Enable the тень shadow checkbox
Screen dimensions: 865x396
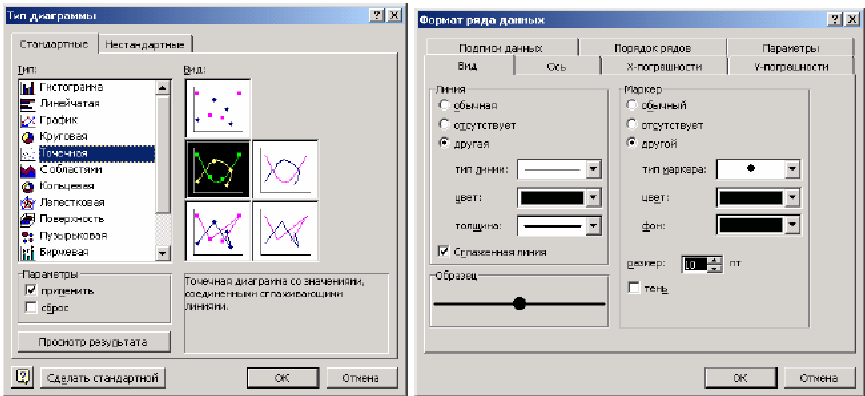click(634, 288)
